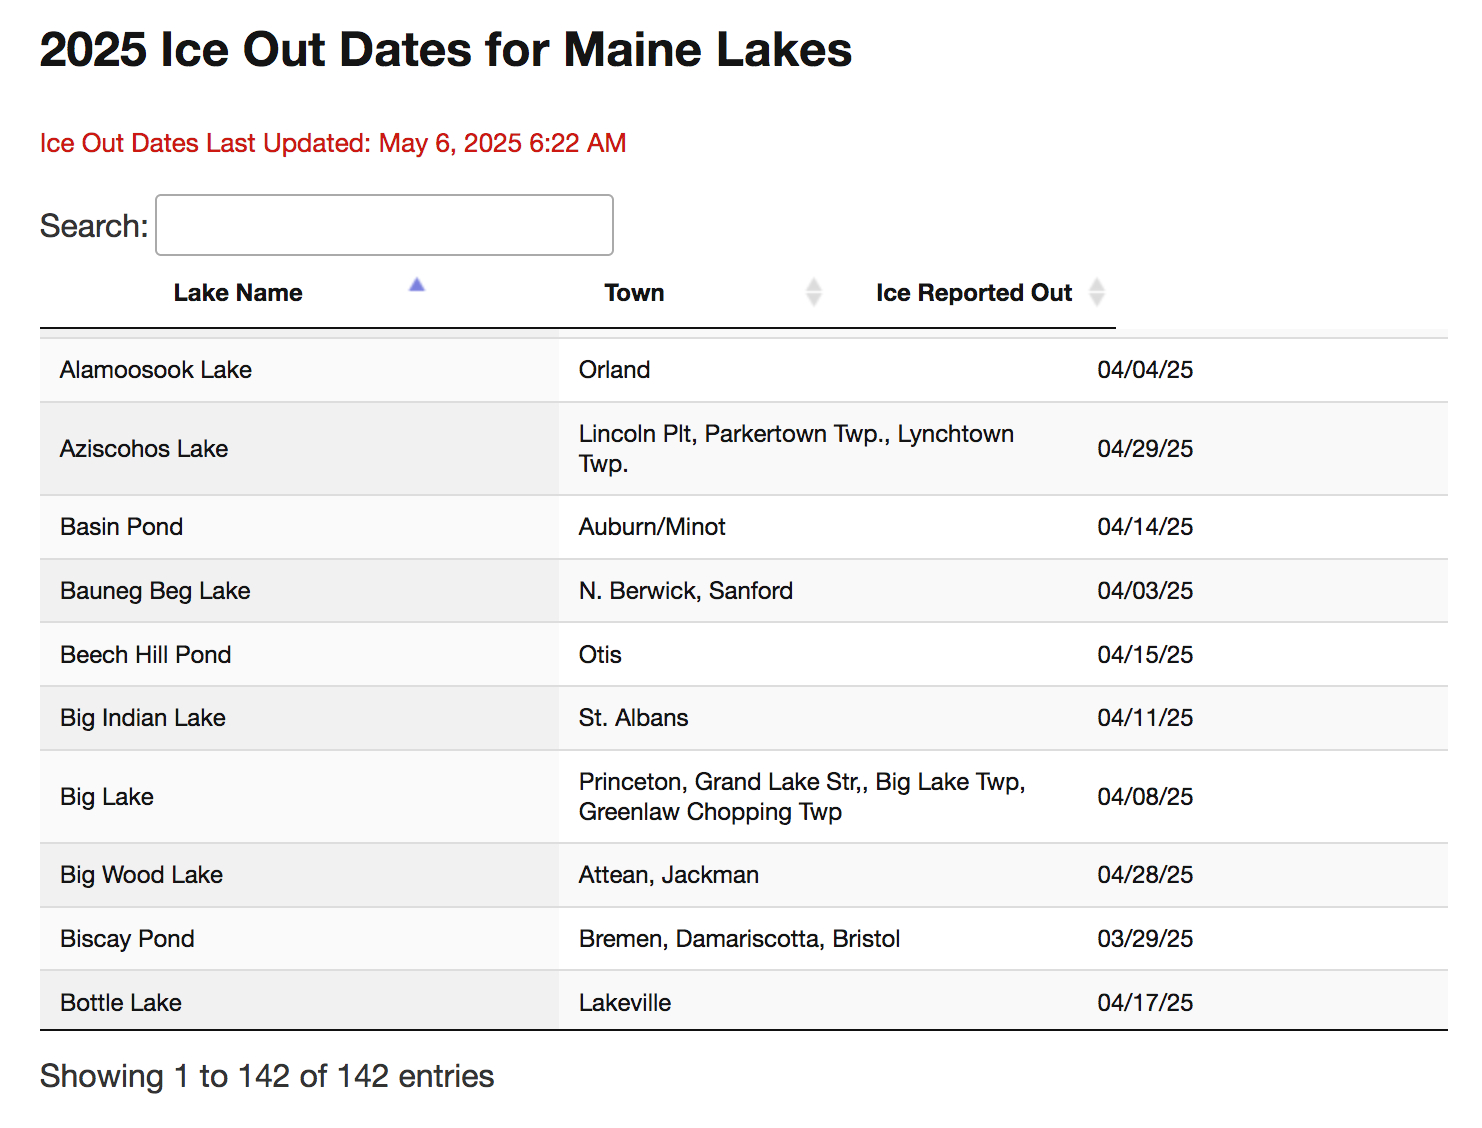Click the Big Indian Lake row
Screen dimensions: 1482x1128
click(x=143, y=718)
